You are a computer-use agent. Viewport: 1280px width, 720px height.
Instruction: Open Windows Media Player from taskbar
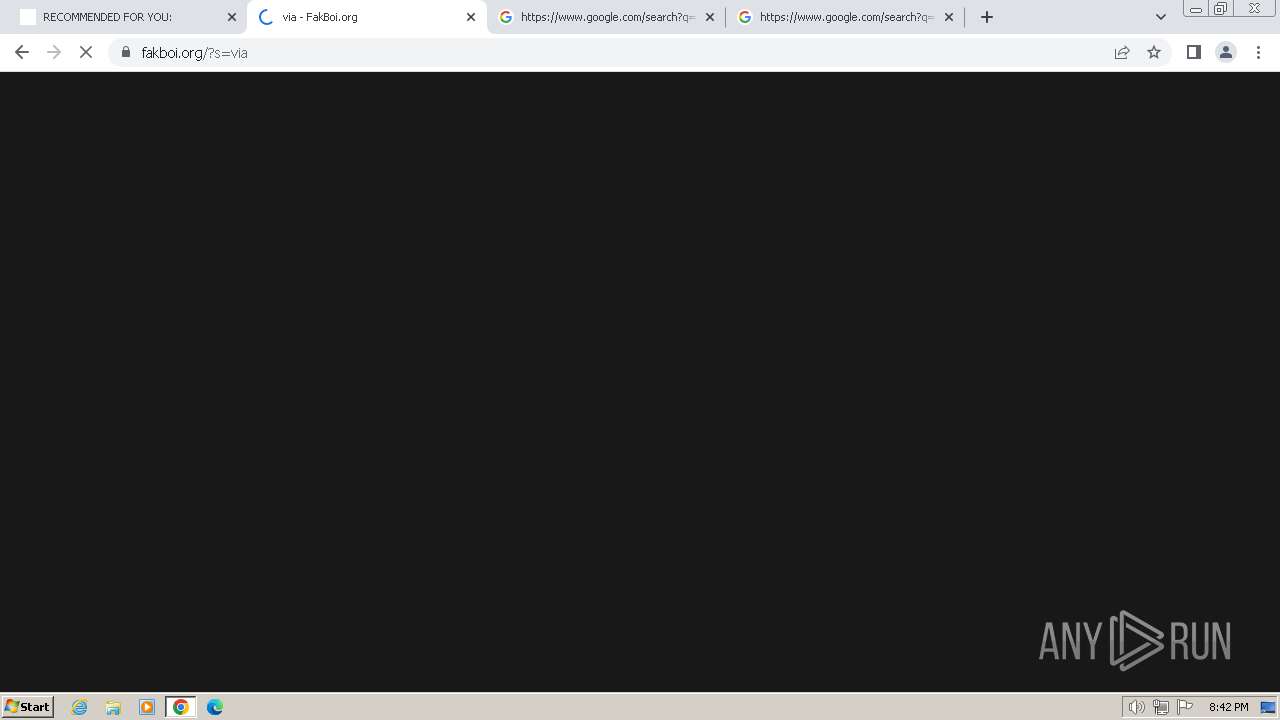147,707
